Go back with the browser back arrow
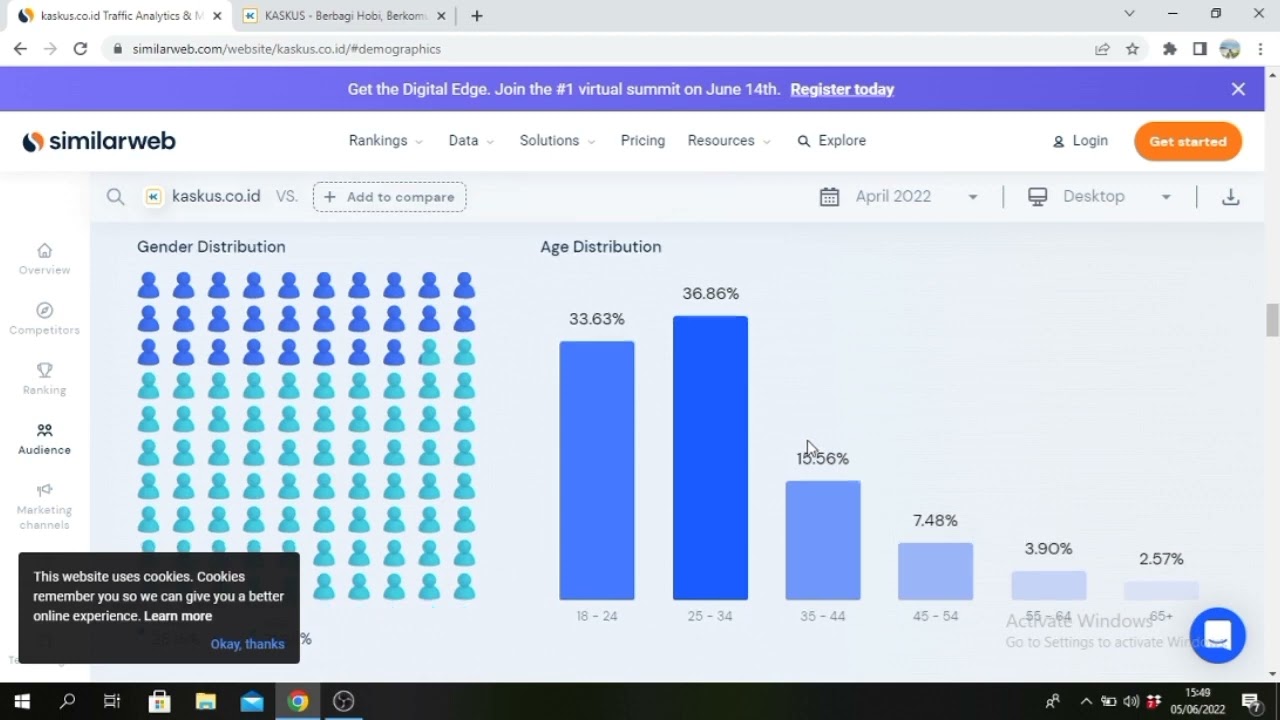The width and height of the screenshot is (1280, 720). 20,48
